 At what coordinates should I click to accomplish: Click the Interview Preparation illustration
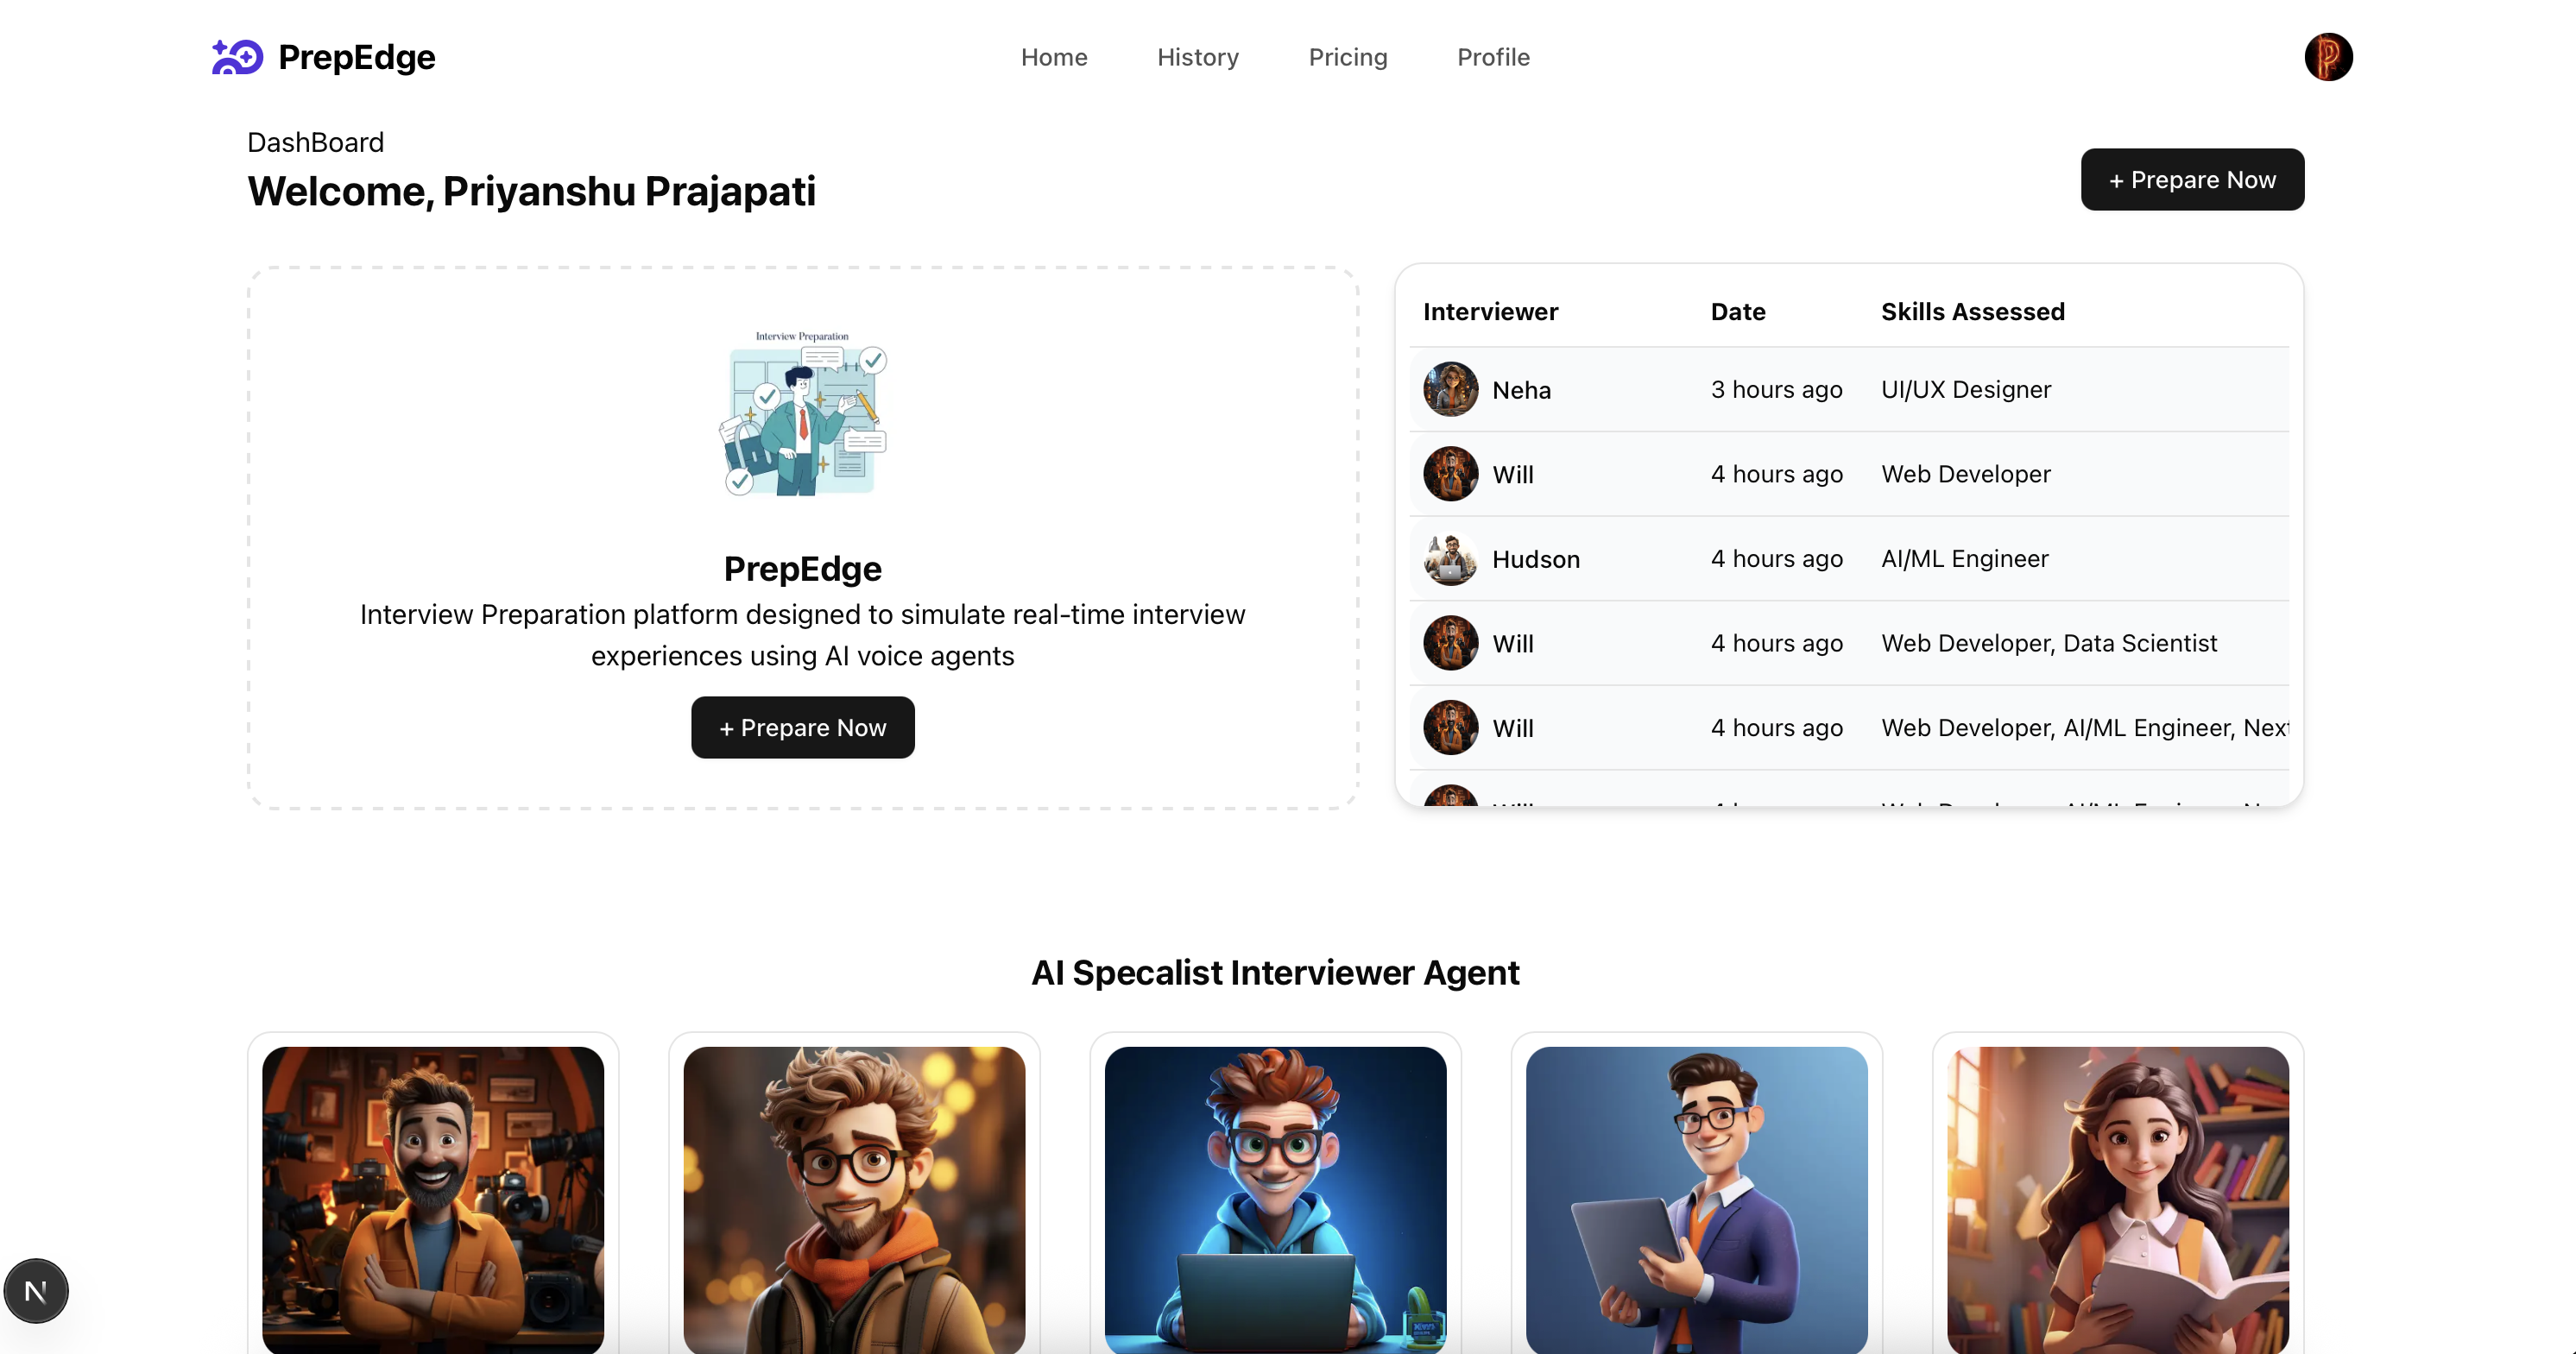(803, 413)
